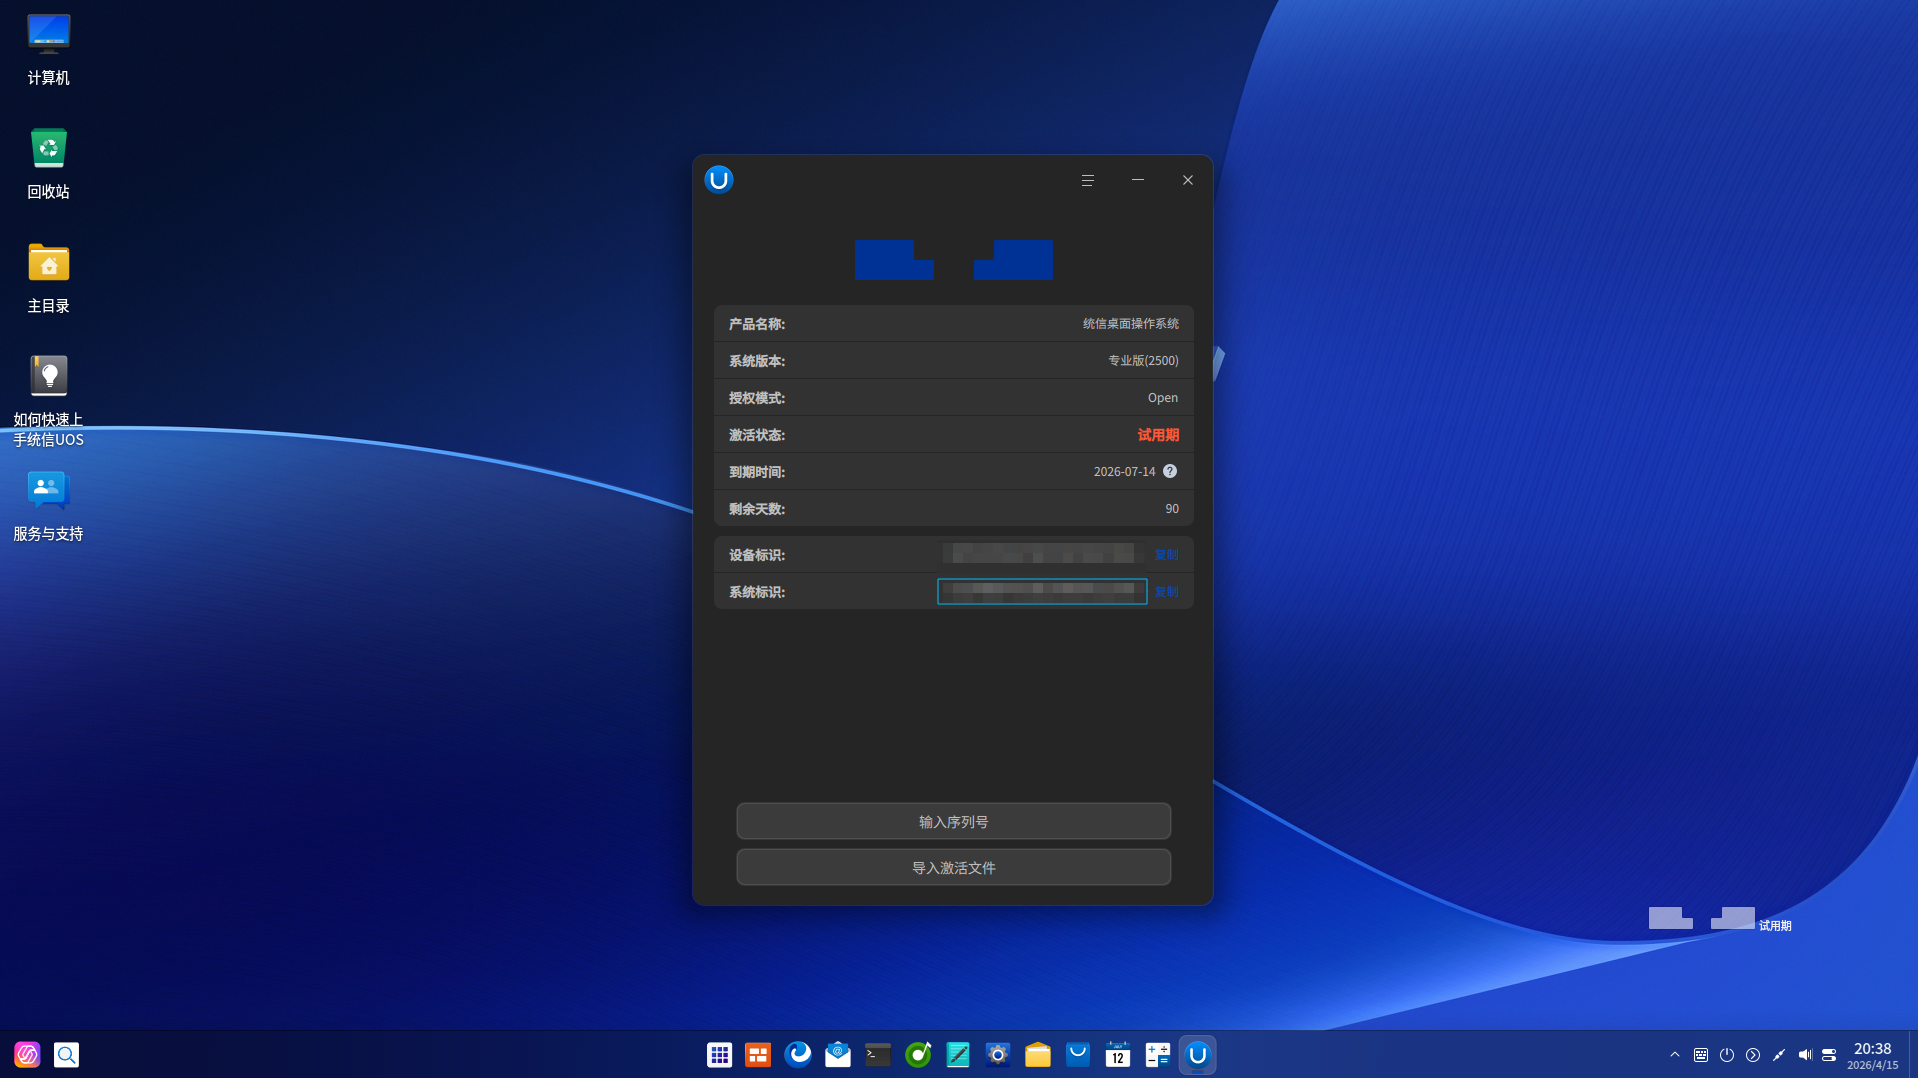Click the product name 统信桌面操作系统
Image resolution: width=1918 pixels, height=1078 pixels.
(1130, 324)
